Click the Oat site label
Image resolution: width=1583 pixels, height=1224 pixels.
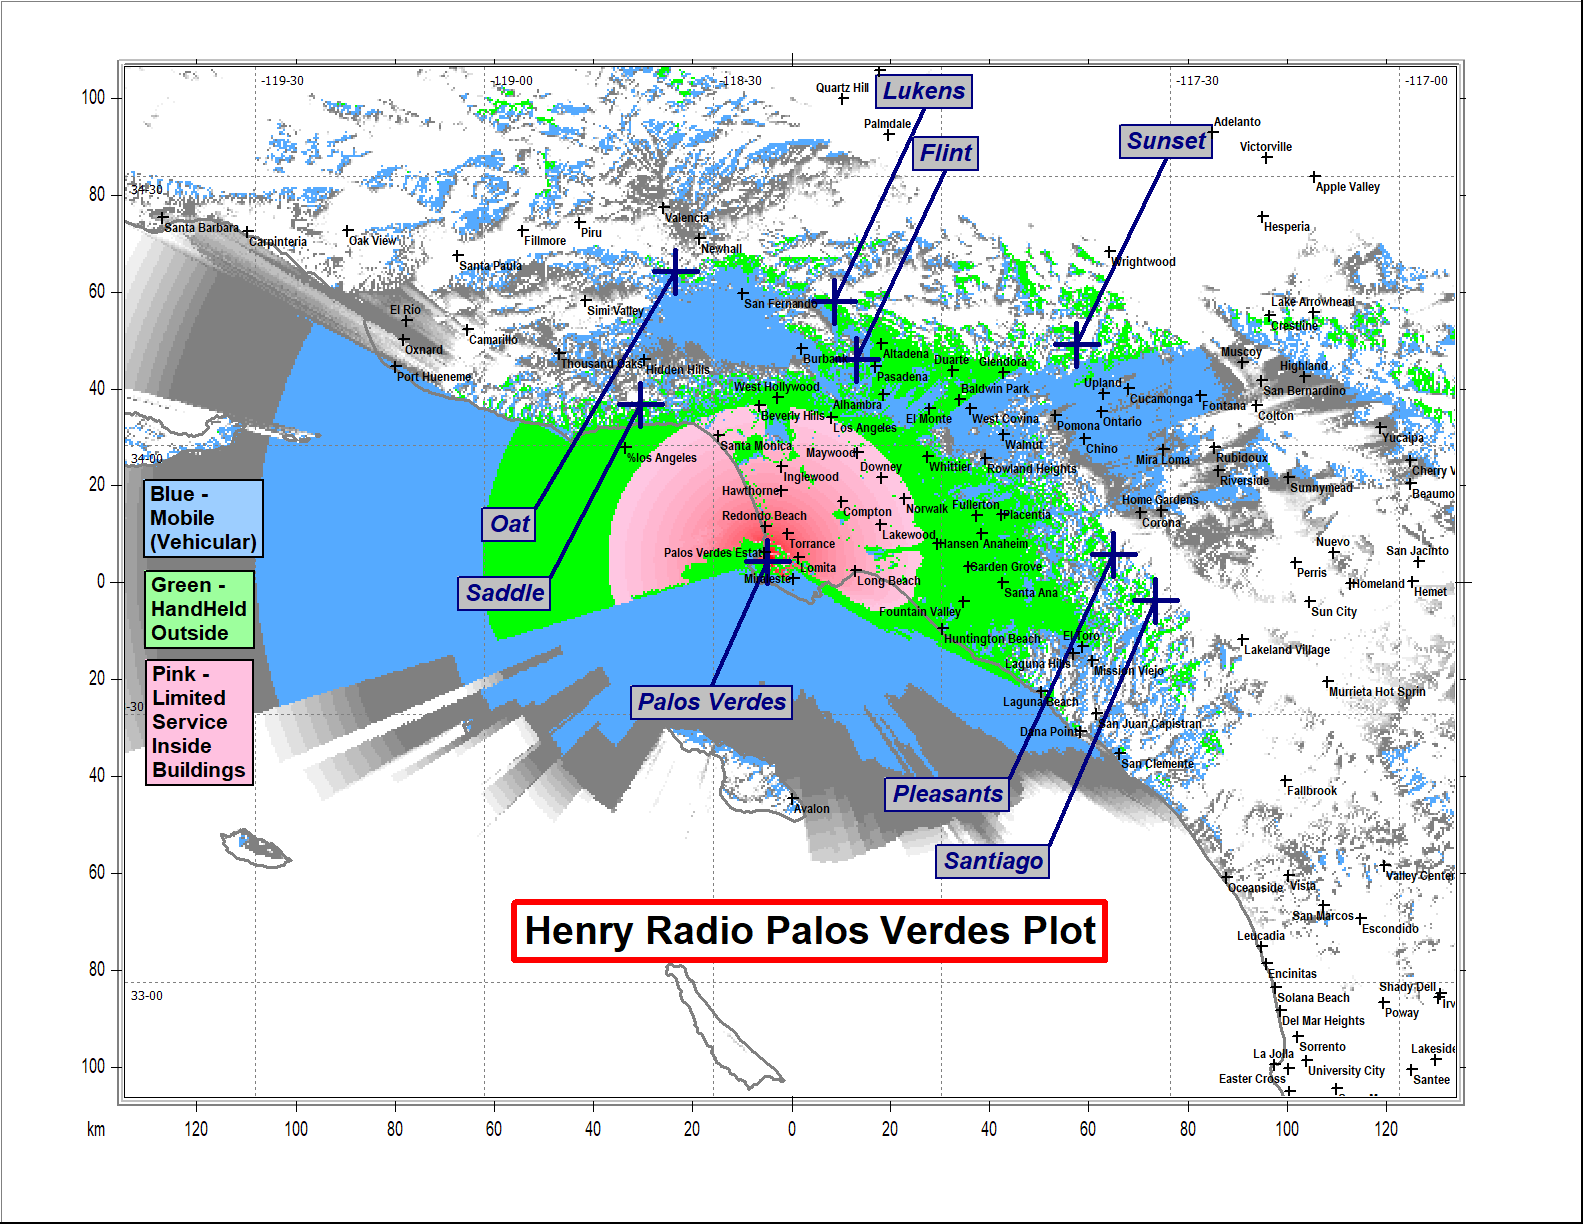click(x=509, y=524)
